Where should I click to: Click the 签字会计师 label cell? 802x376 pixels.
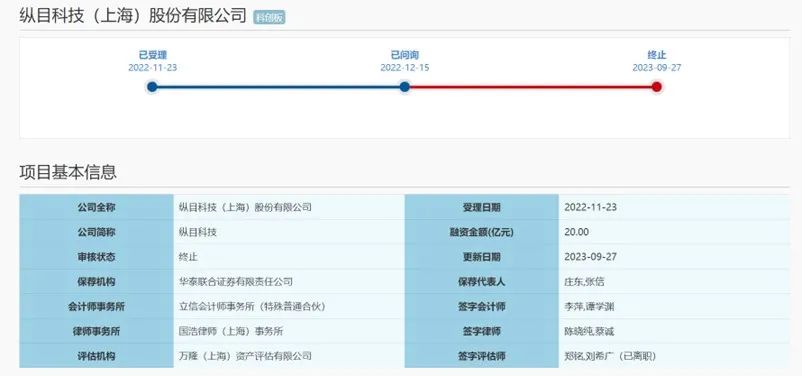point(481,306)
